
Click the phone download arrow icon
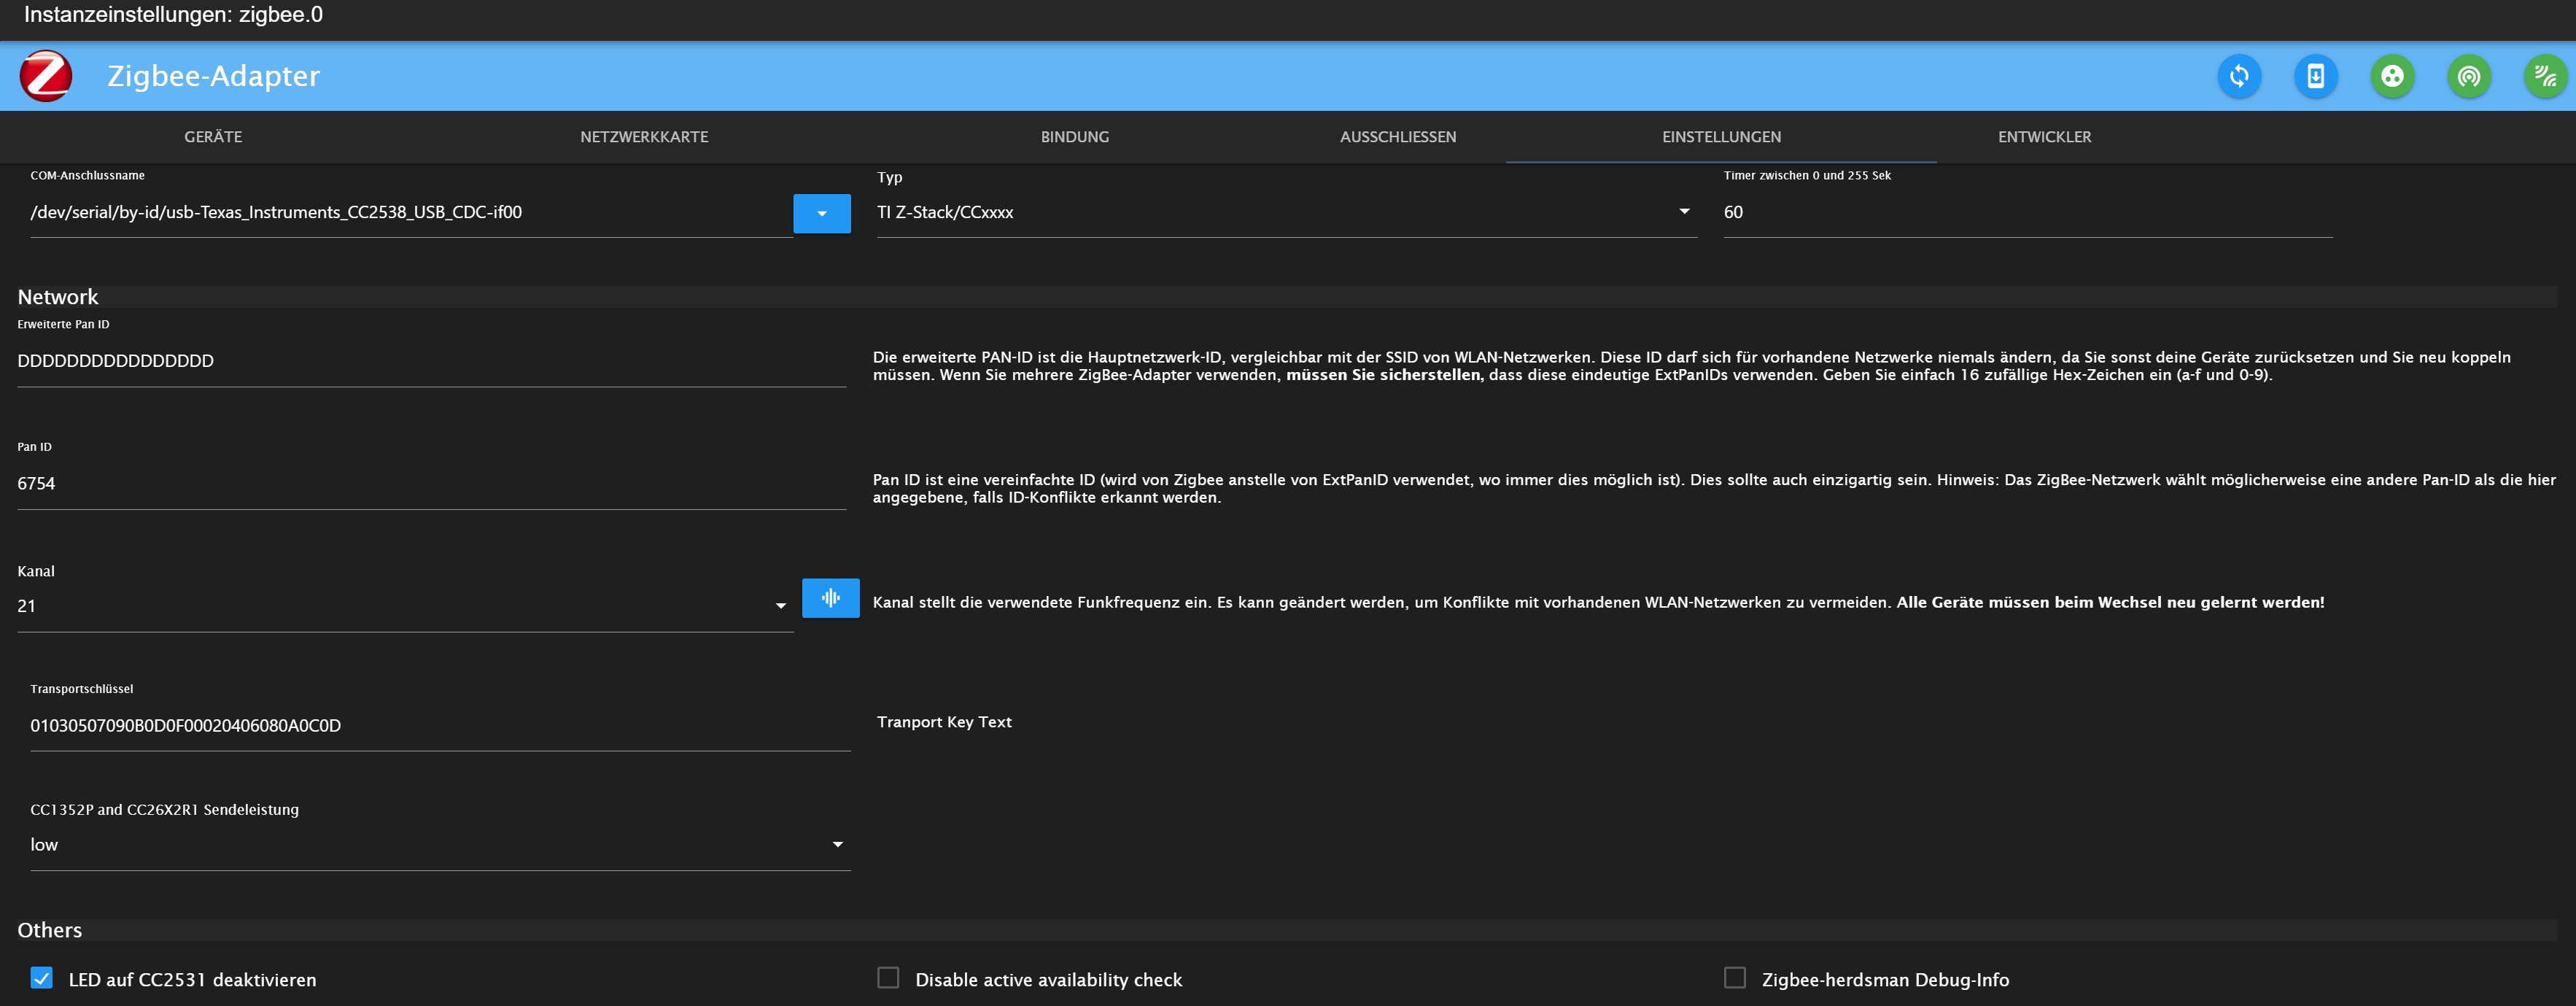point(2315,76)
